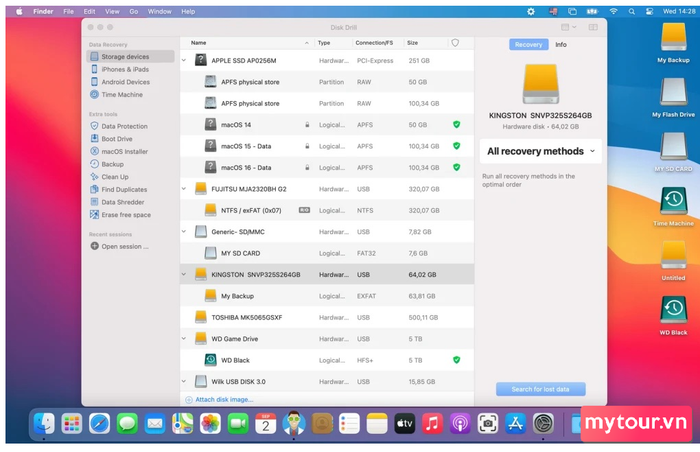Open Erase free space tool
The image size is (700, 452).
tap(126, 215)
